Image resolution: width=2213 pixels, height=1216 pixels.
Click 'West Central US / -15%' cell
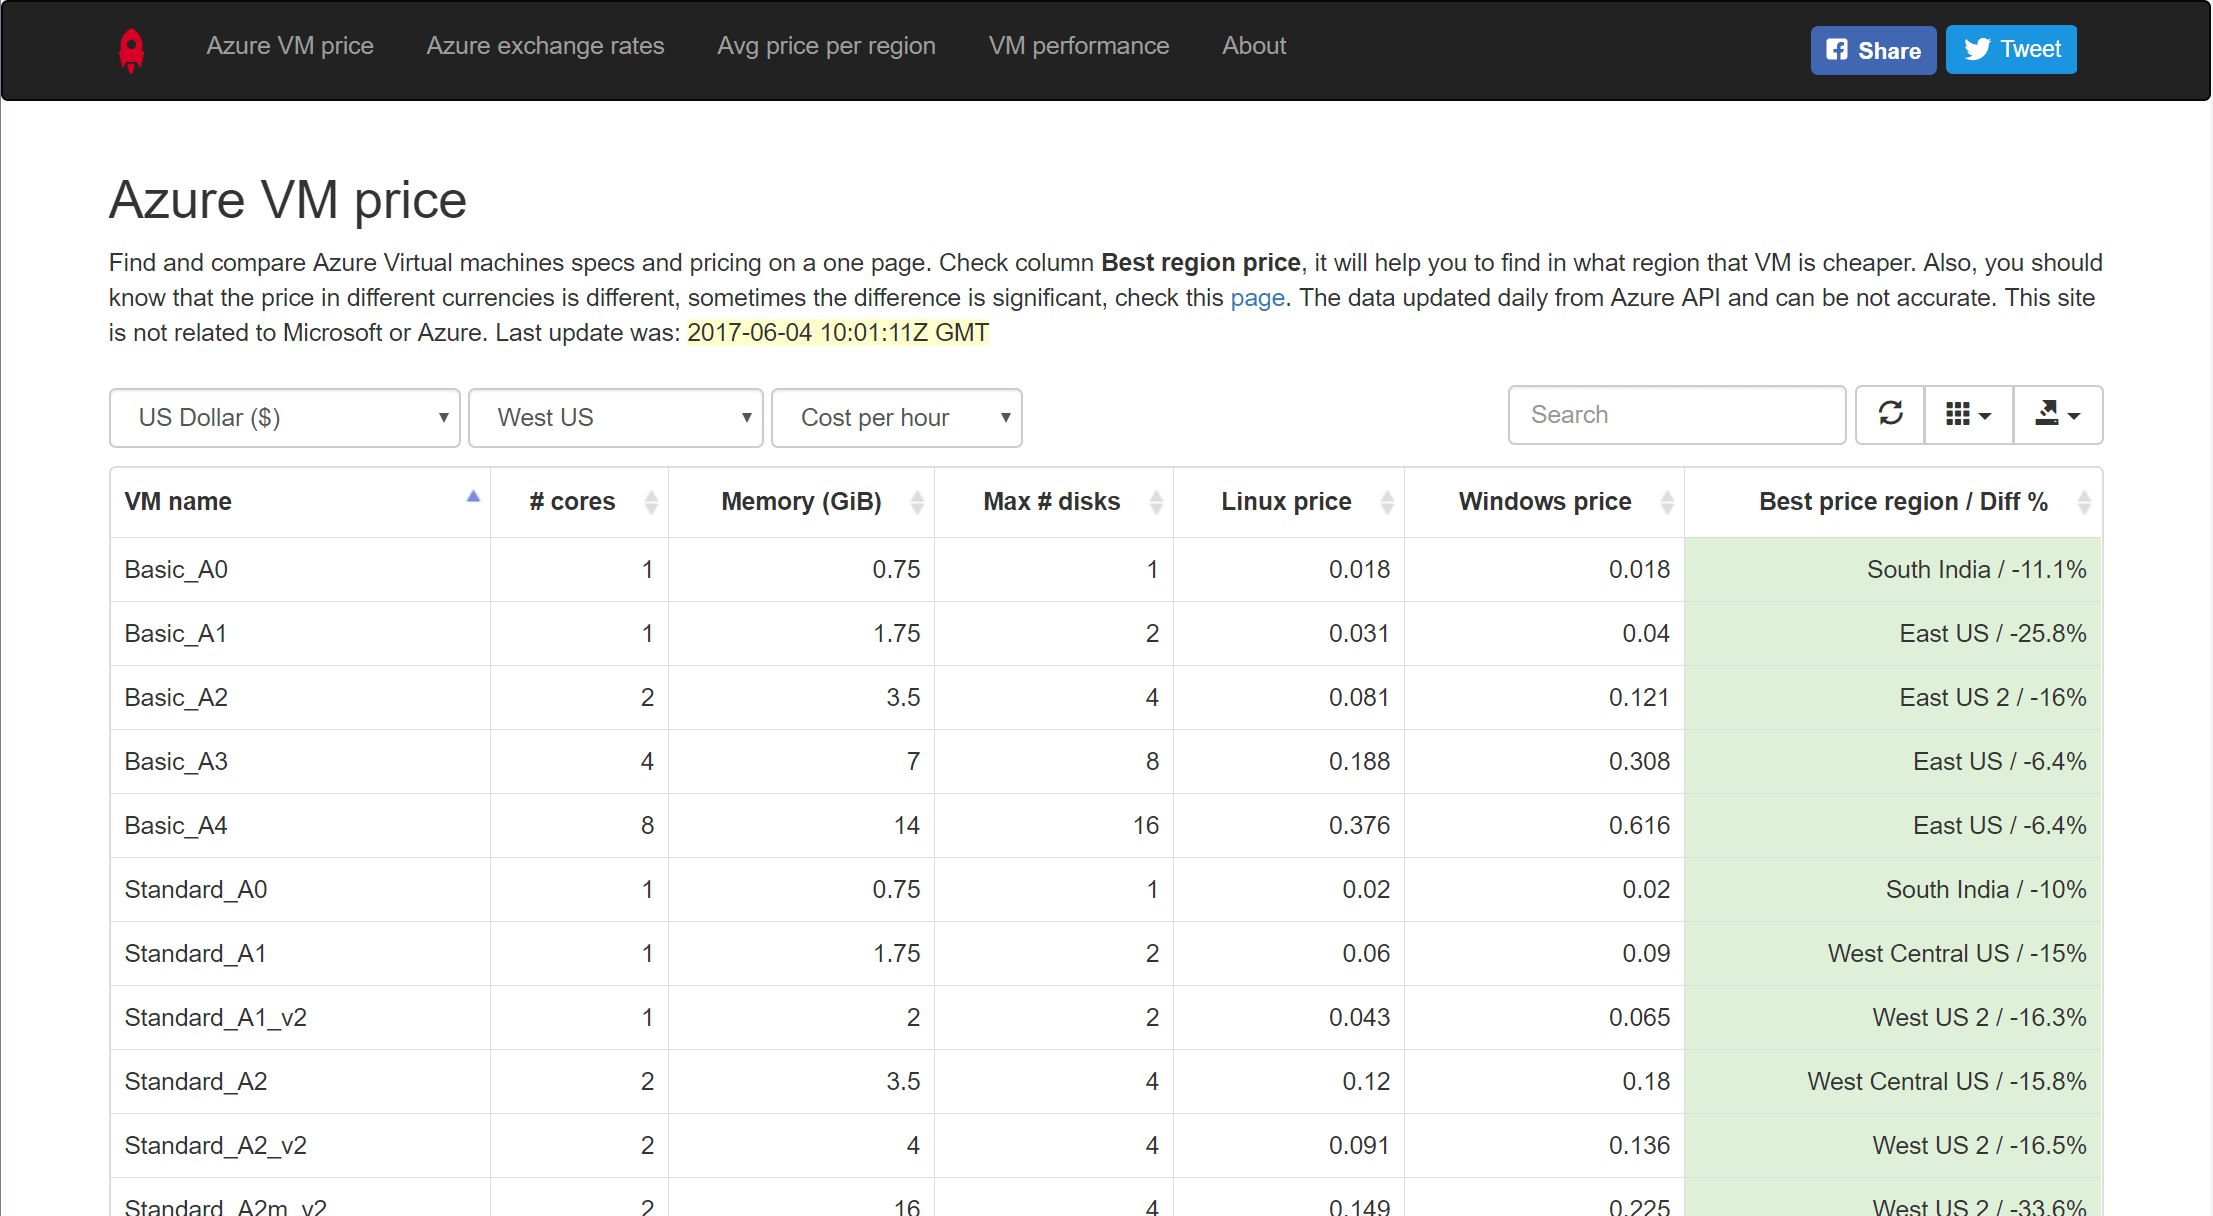(1893, 954)
